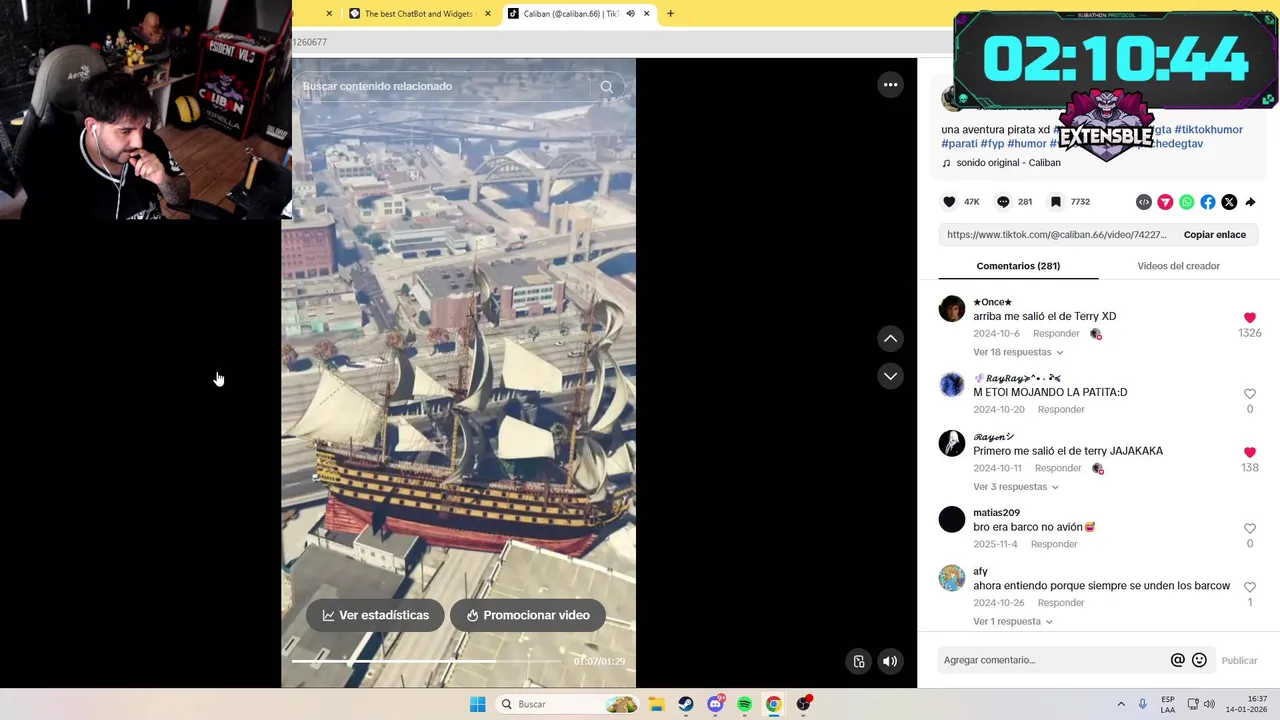
Task: Open a new browser tab with plus button
Action: [x=670, y=14]
